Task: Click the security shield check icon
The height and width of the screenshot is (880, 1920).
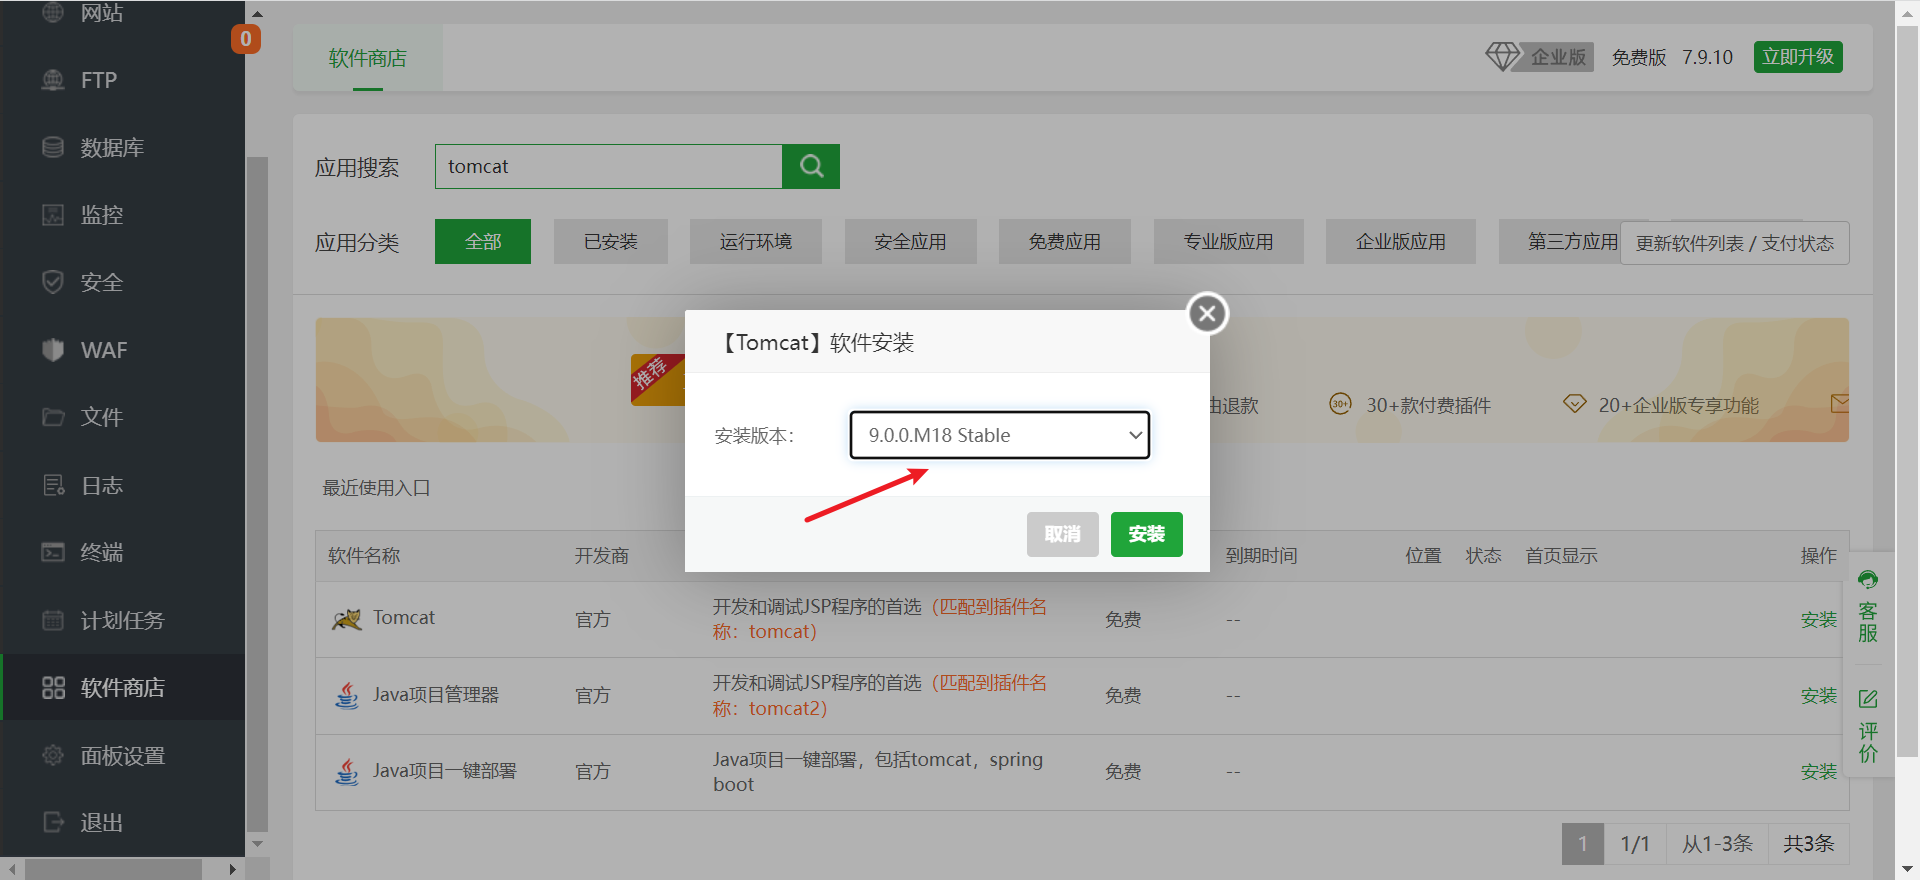Action: coord(53,282)
